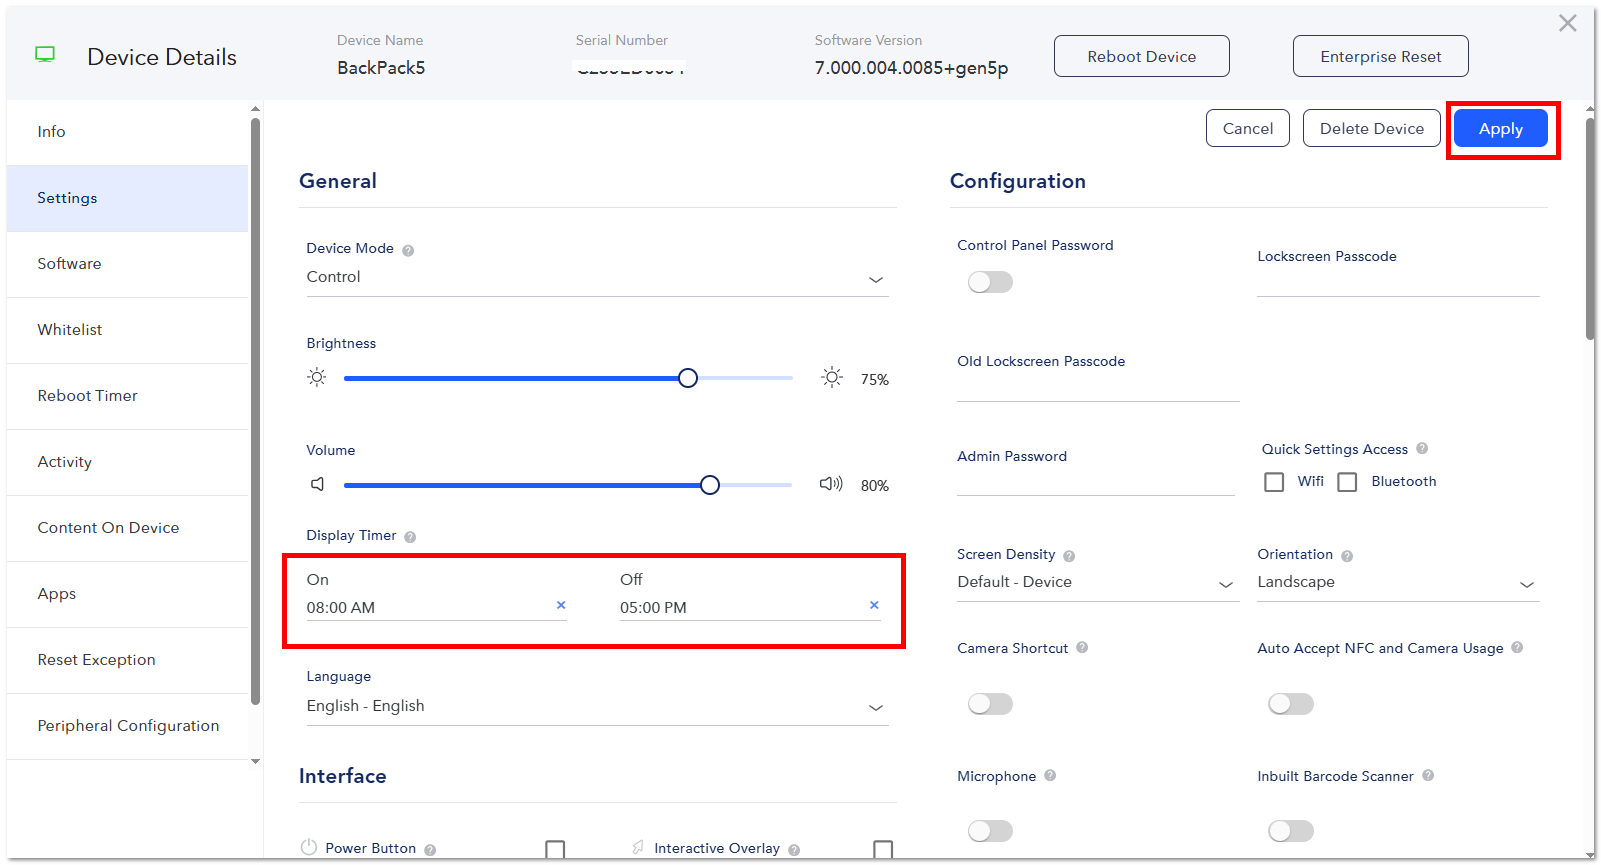The width and height of the screenshot is (1601, 865).
Task: Toggle Camera Shortcut switch
Action: [990, 704]
